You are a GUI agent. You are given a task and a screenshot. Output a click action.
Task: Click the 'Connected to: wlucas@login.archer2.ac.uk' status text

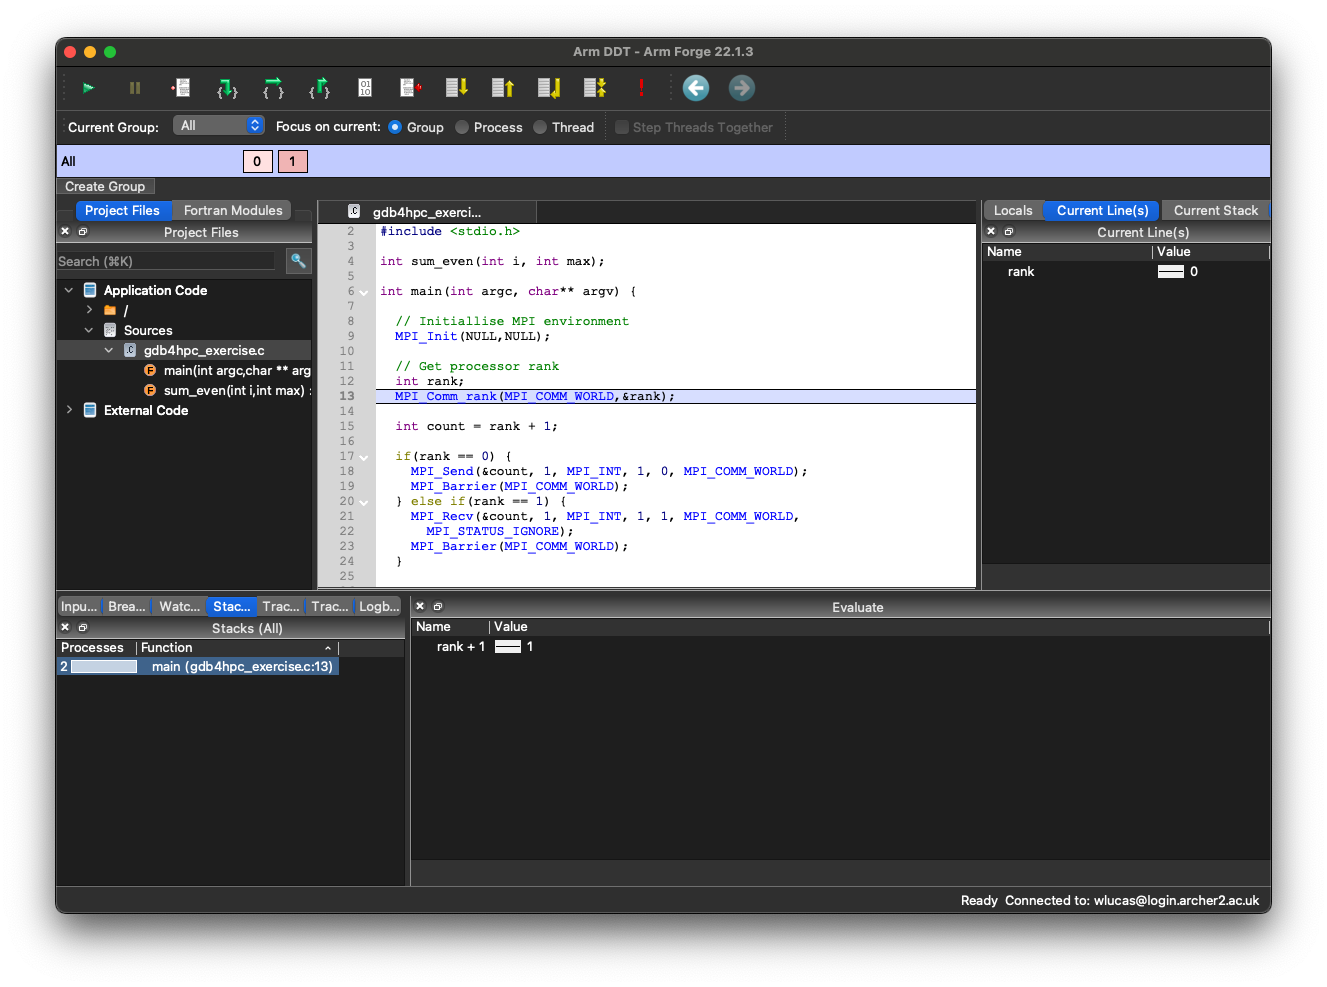click(x=1132, y=900)
